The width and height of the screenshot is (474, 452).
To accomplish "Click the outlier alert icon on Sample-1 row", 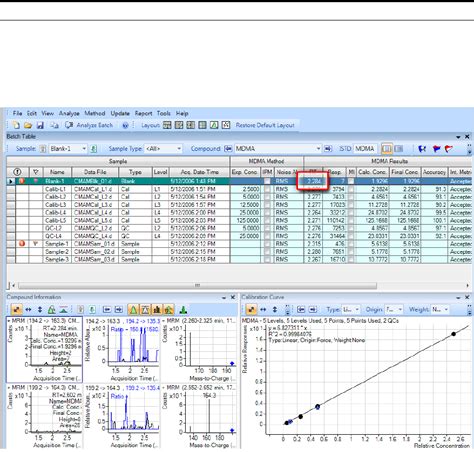I will pyautogui.click(x=22, y=244).
